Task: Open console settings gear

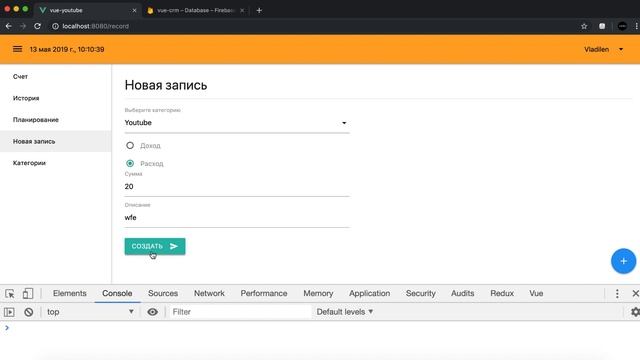Action: pyautogui.click(x=635, y=312)
